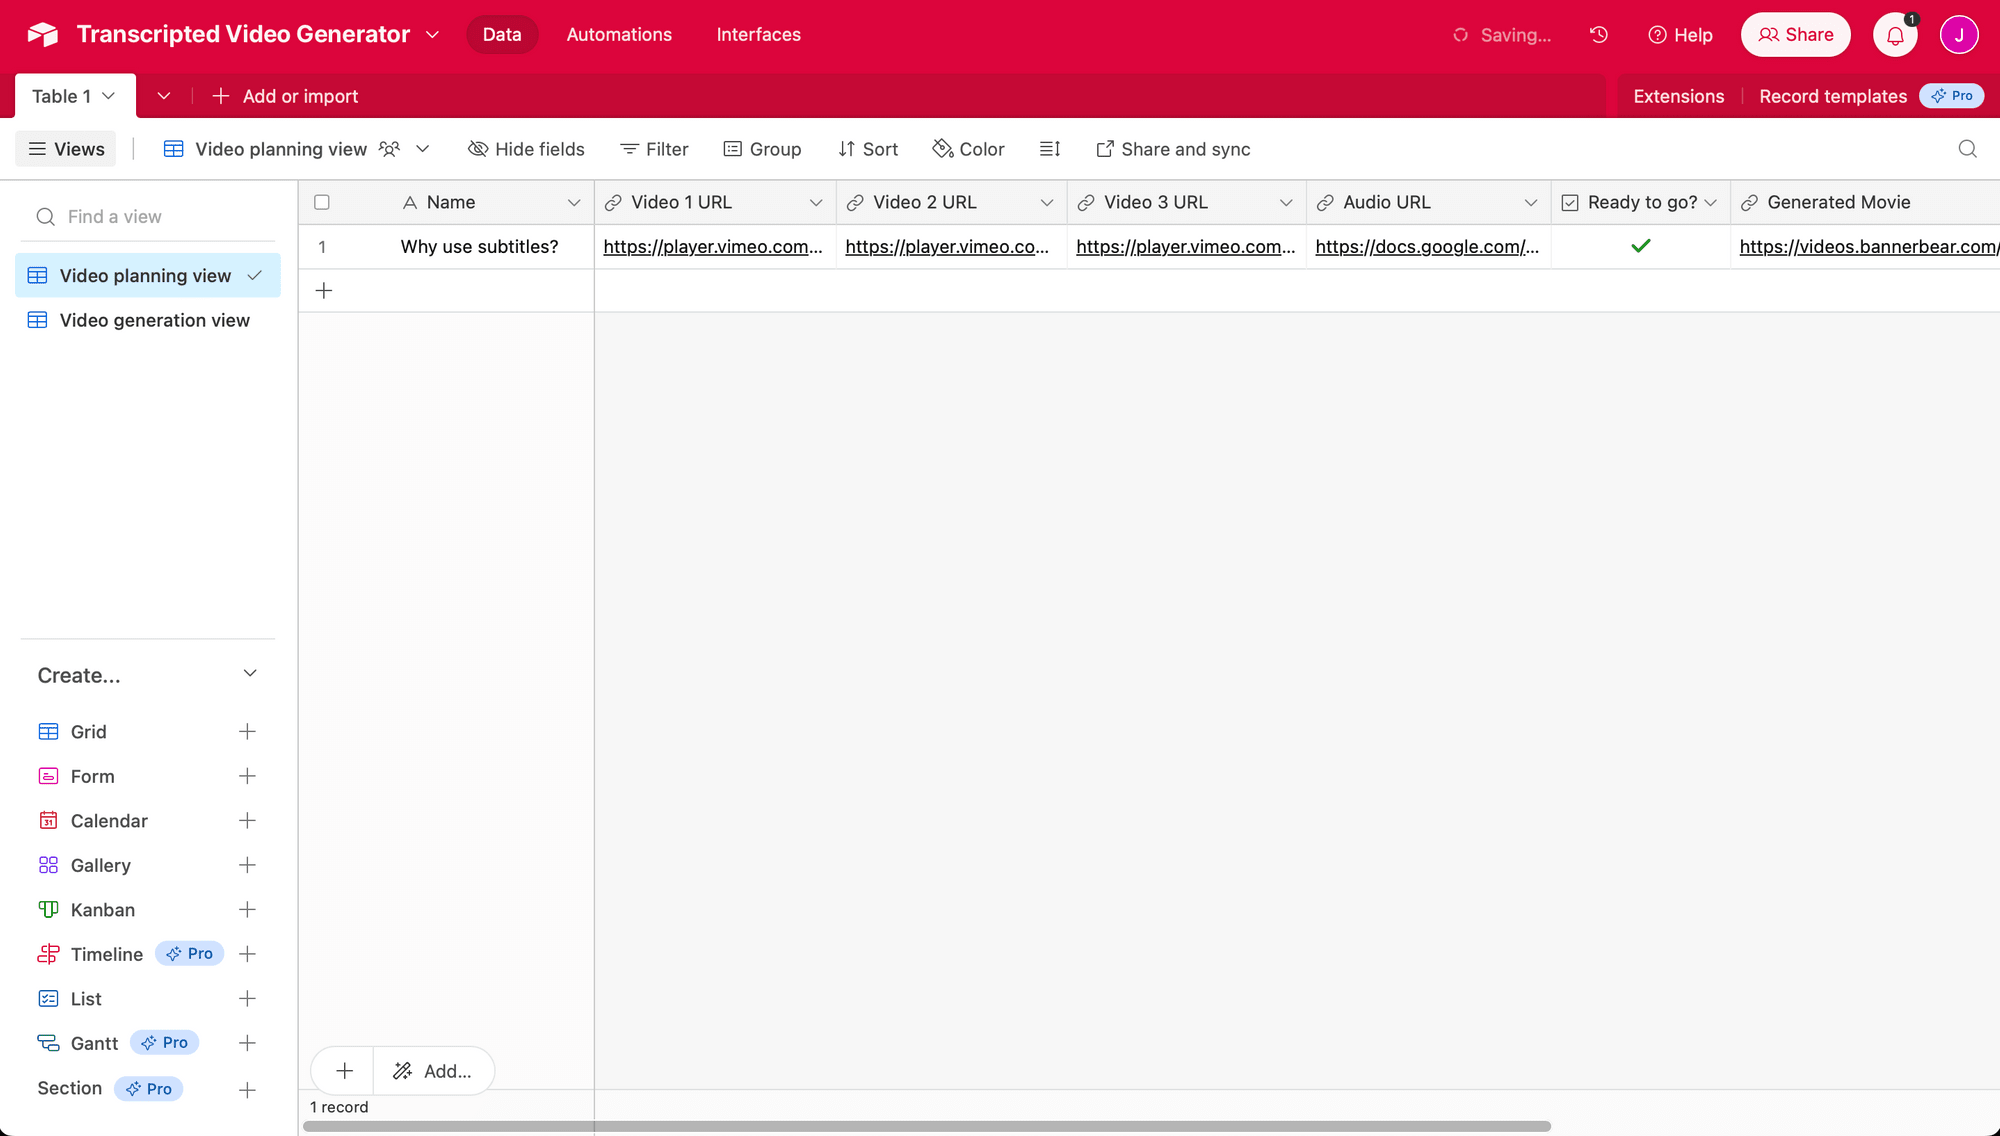Switch to the Automations tab
This screenshot has height=1136, width=2000.
[x=618, y=34]
